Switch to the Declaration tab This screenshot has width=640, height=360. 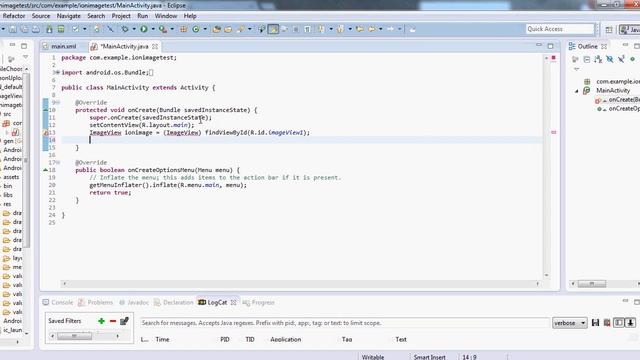[x=173, y=302]
